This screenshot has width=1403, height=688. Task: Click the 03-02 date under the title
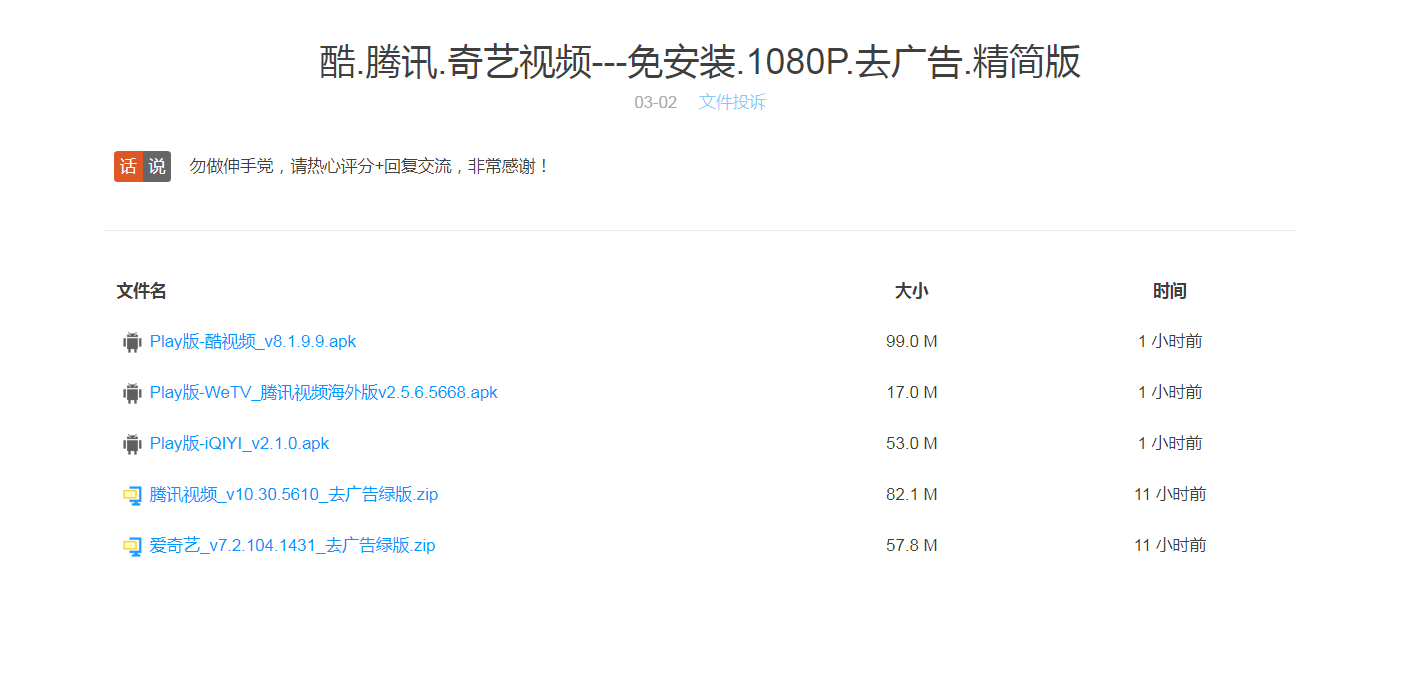coord(655,102)
